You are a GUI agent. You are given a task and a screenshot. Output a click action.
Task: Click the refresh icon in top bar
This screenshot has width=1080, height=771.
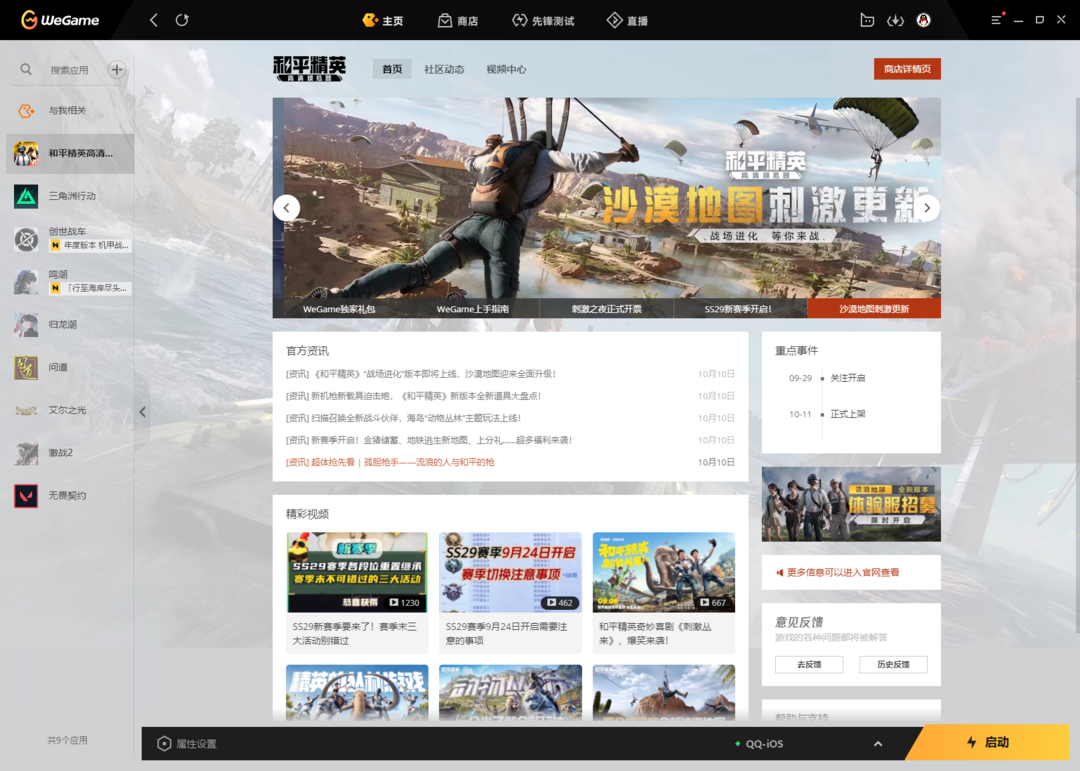click(182, 20)
